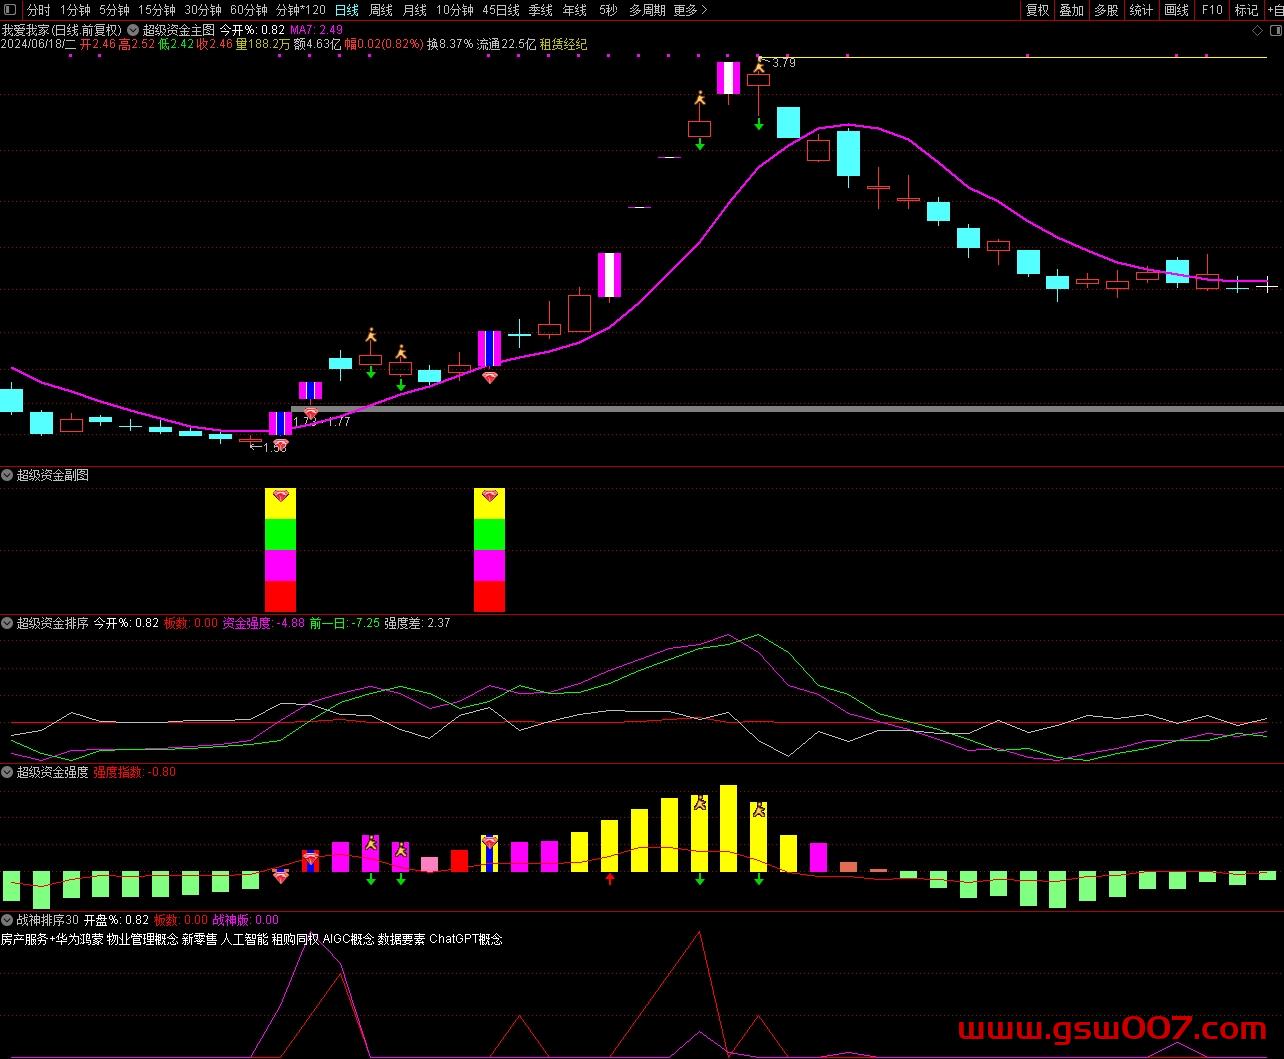
Task: Open the 超级资金主图 indicator dropdown arrow
Action: (134, 30)
